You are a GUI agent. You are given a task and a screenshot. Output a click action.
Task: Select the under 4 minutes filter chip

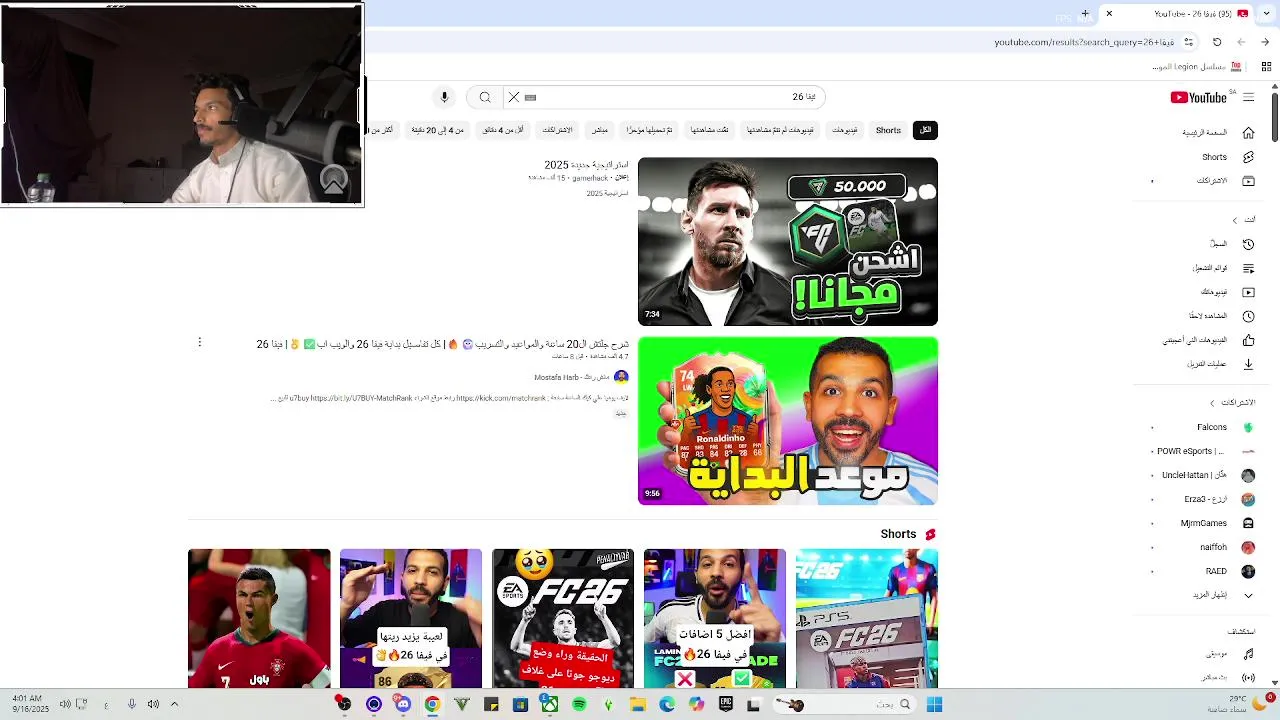pyautogui.click(x=503, y=130)
